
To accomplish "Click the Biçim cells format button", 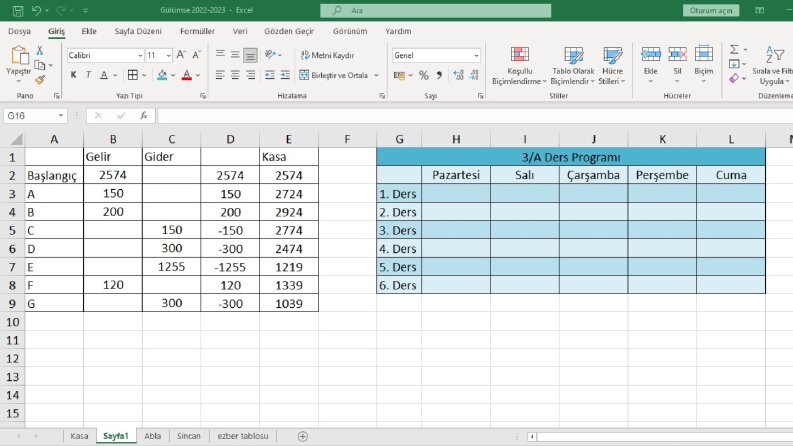I will [703, 65].
